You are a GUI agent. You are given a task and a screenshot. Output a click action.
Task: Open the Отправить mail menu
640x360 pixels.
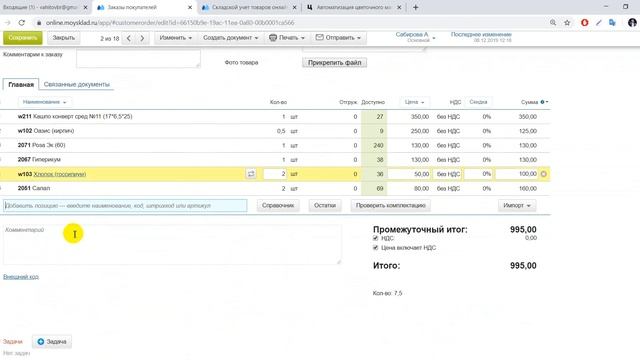click(338, 38)
